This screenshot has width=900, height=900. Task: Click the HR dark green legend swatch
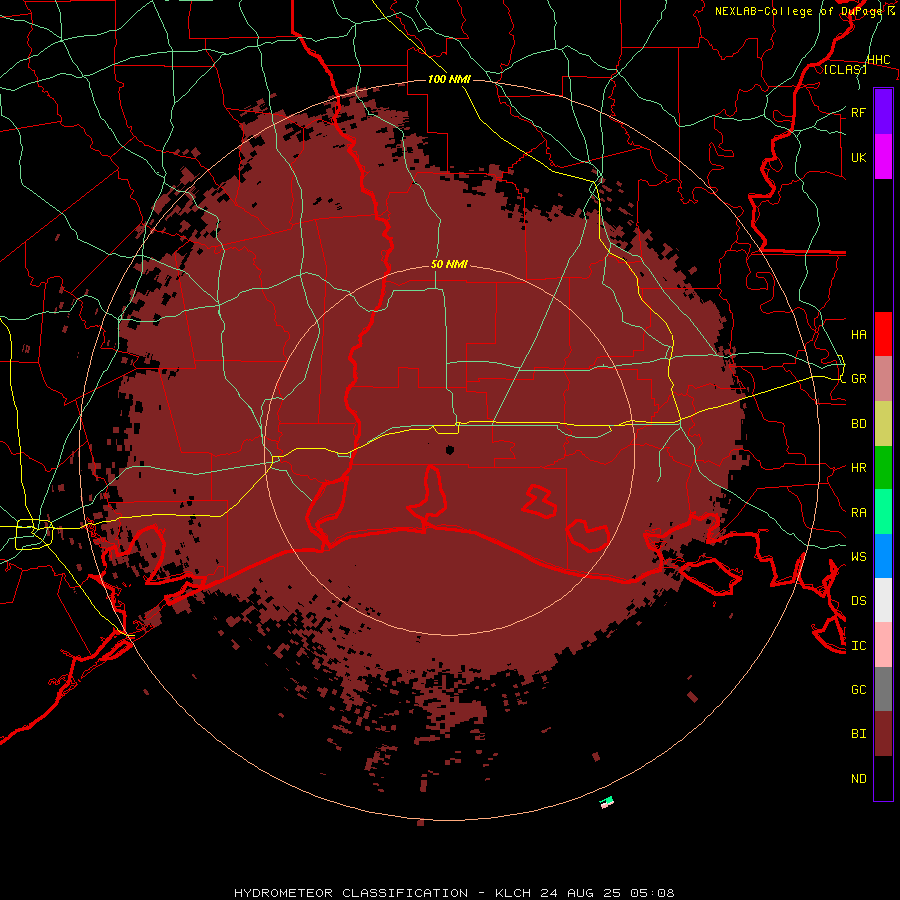883,467
